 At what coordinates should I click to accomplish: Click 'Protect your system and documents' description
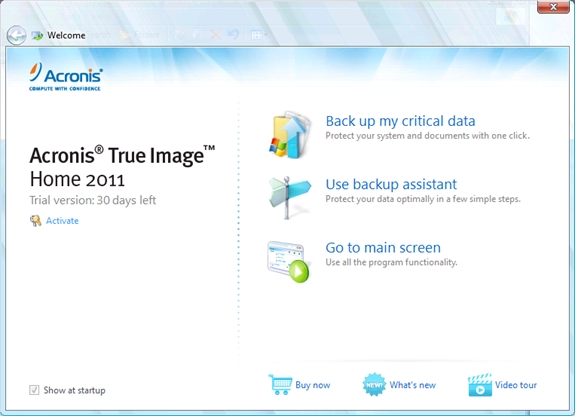pyautogui.click(x=428, y=136)
